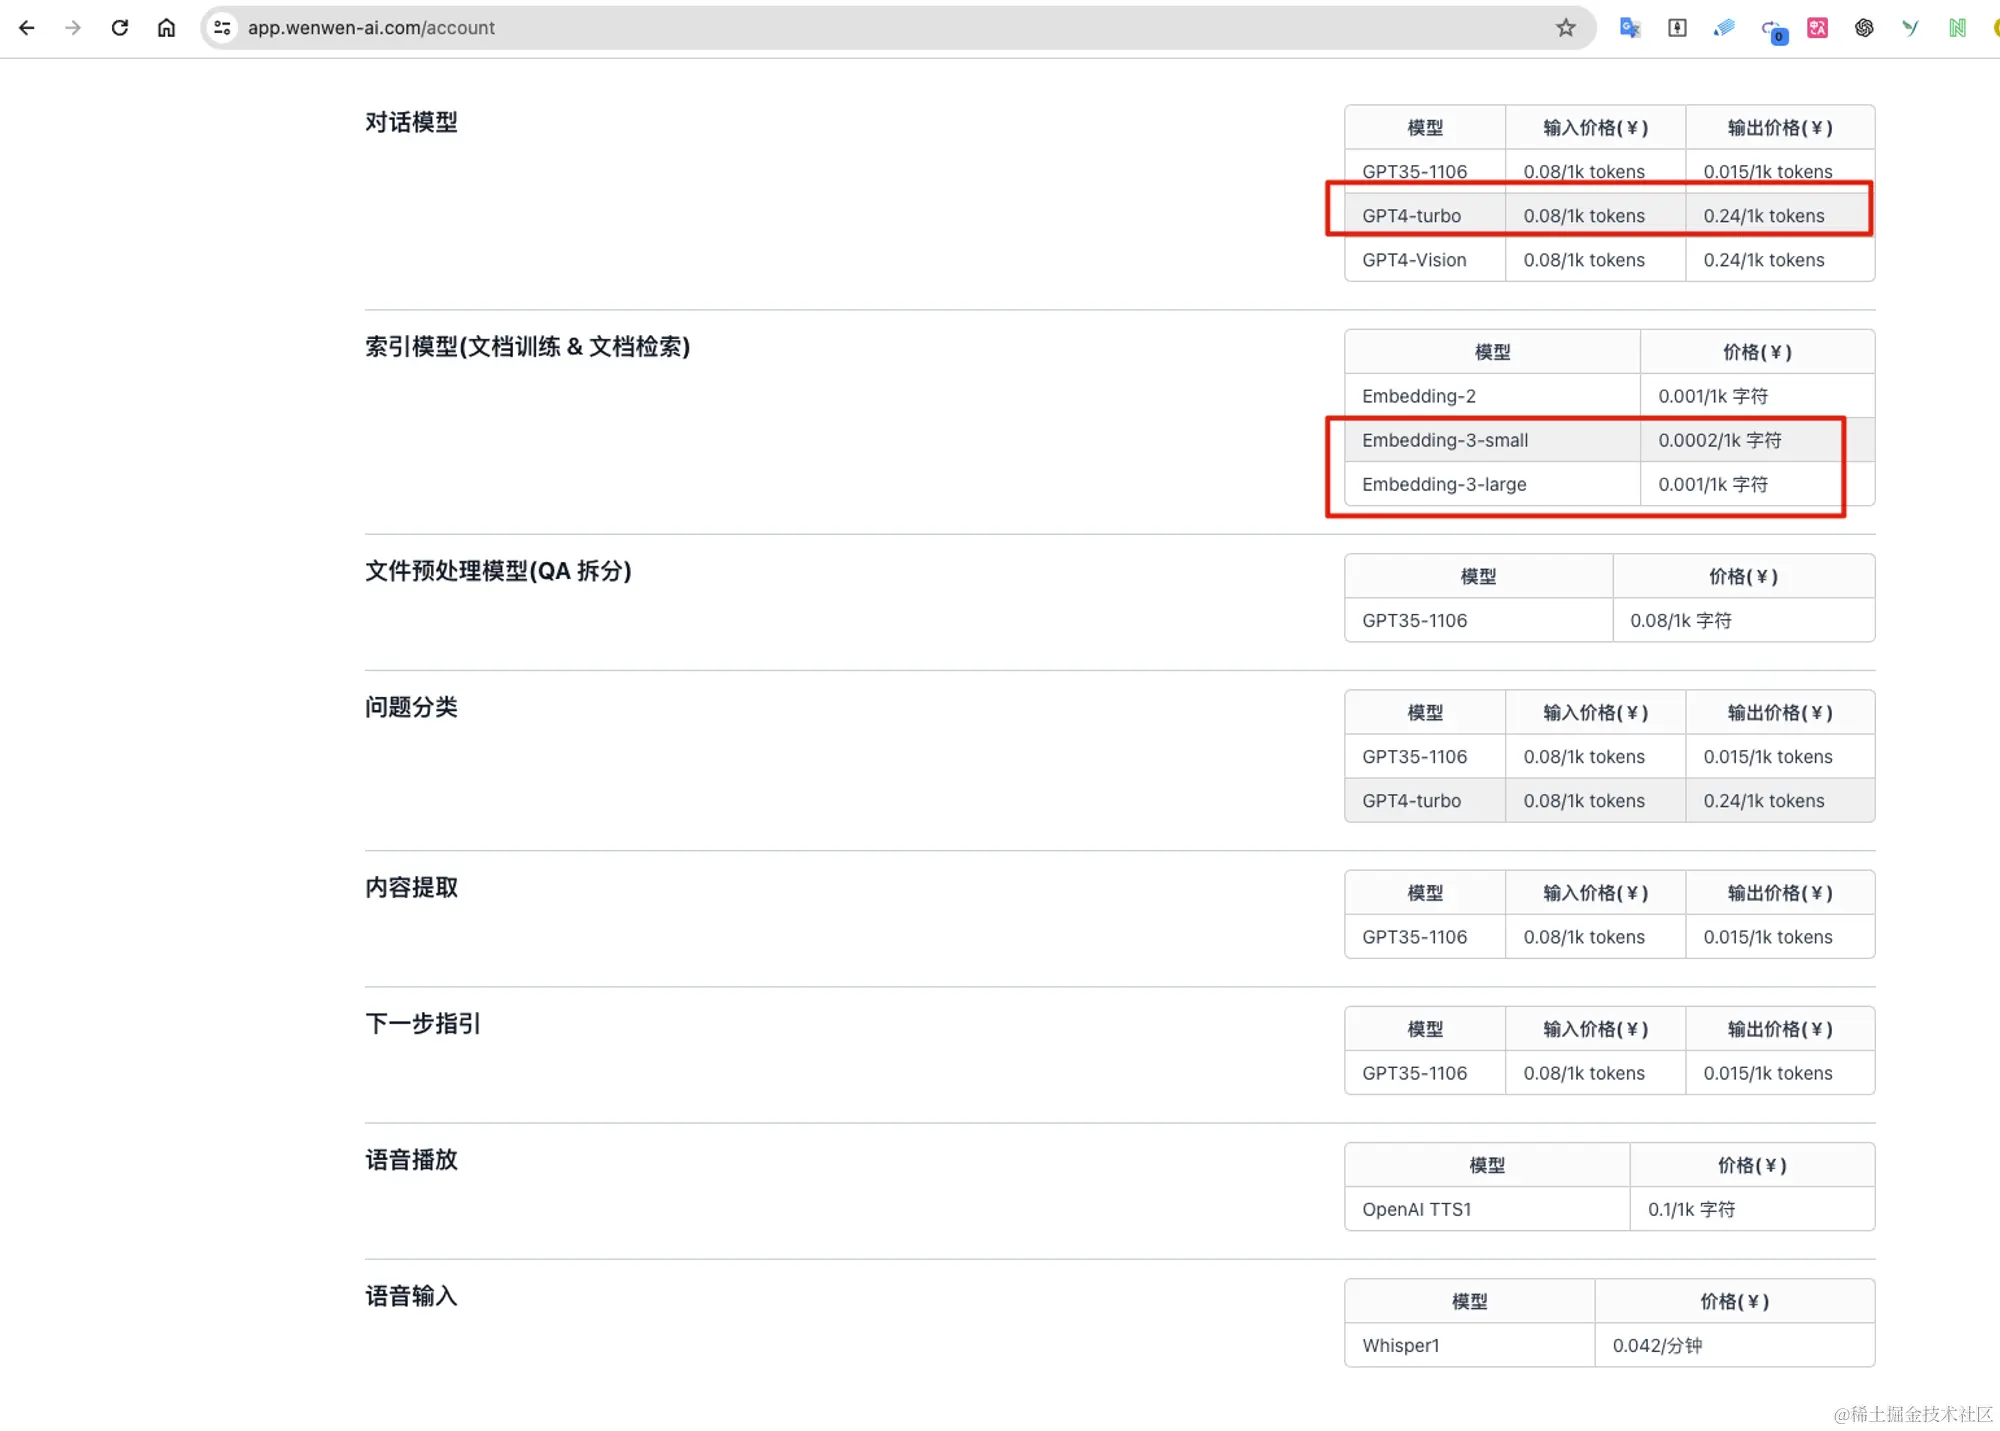The height and width of the screenshot is (1431, 2000).
Task: Click GPT4-turbo output price in 问题分类 table
Action: [1779, 800]
